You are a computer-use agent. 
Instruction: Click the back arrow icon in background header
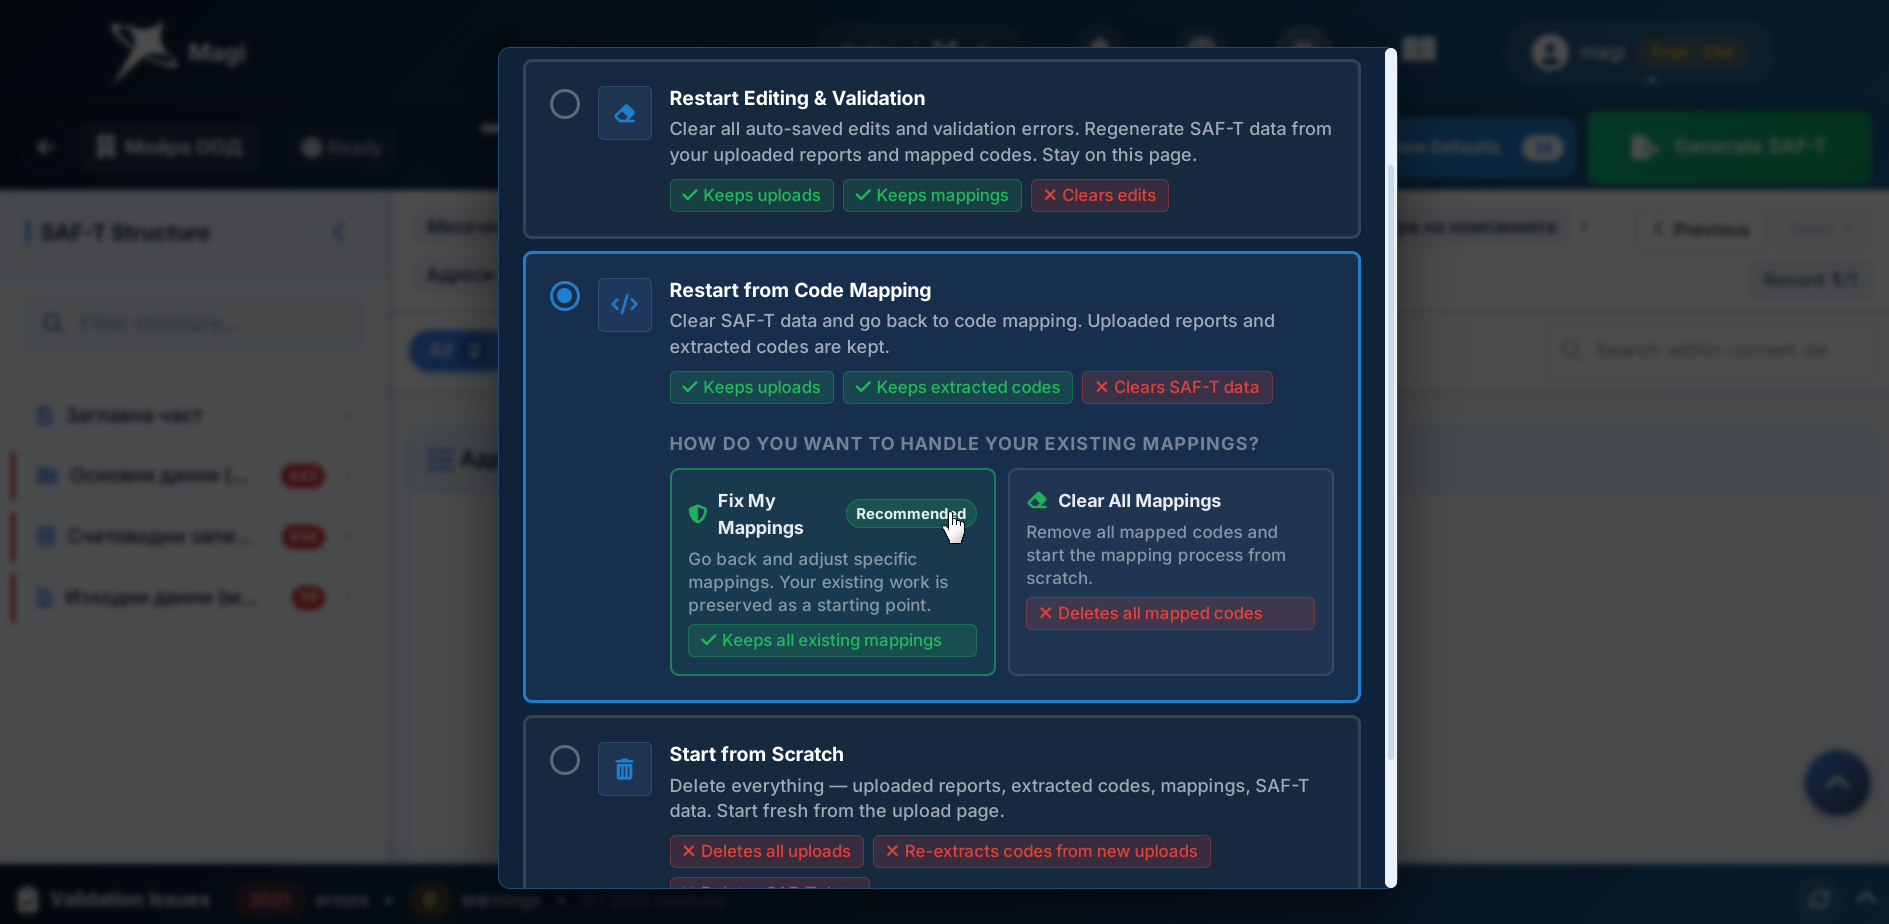pos(45,147)
